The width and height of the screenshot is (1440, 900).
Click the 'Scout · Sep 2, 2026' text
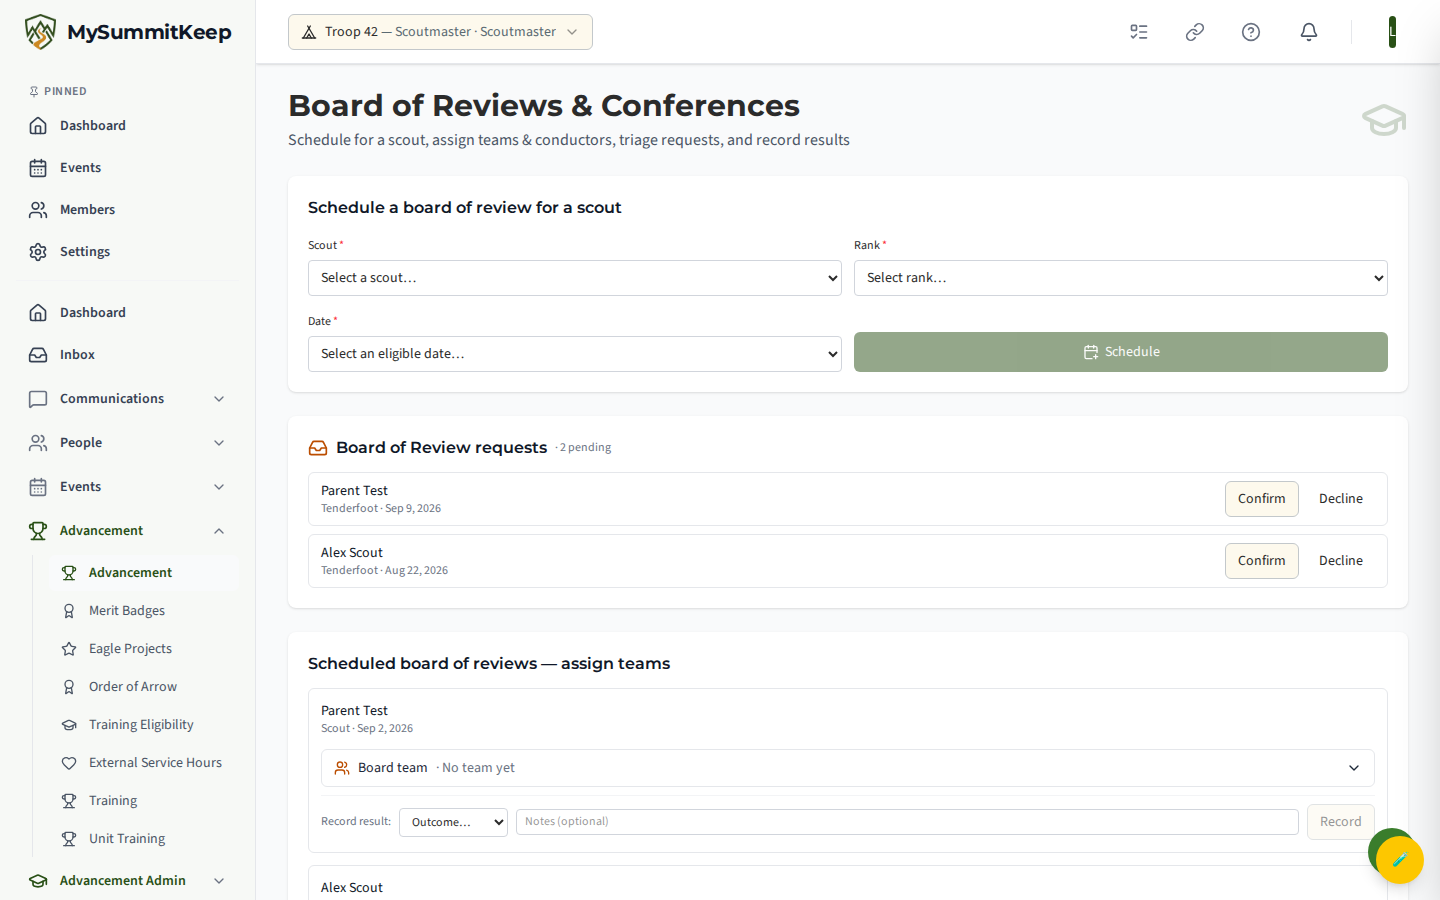click(367, 729)
